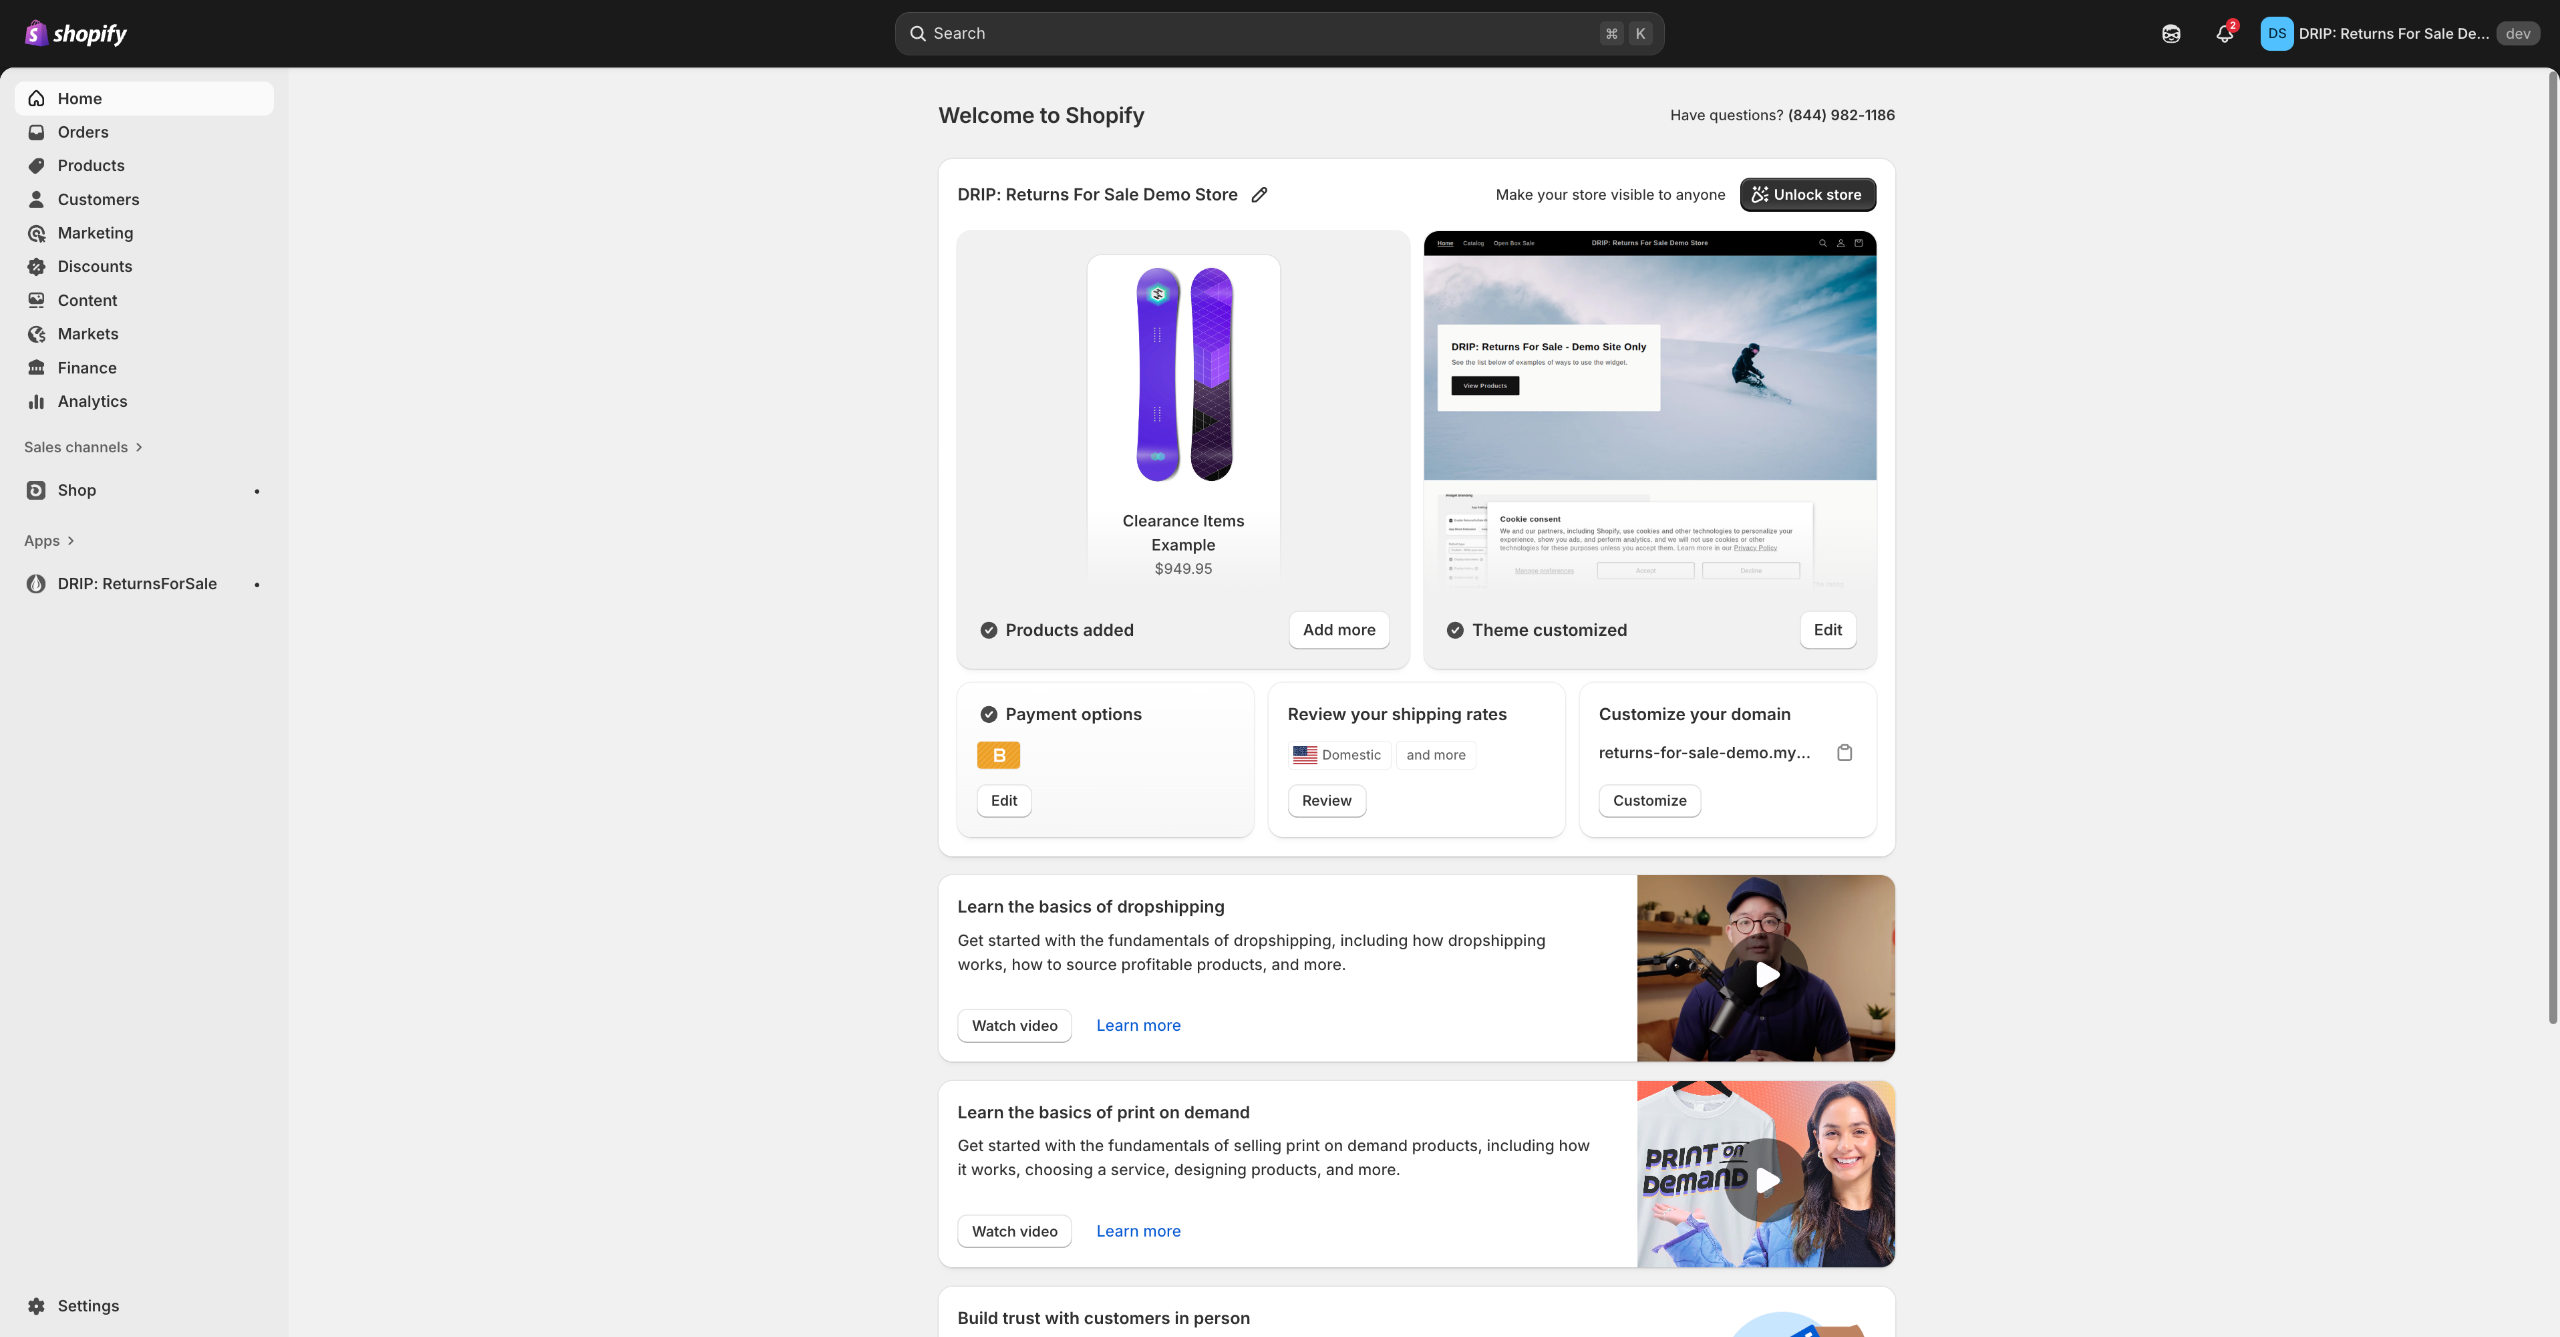2560x1337 pixels.
Task: Click the Payment options checkmark
Action: coord(988,714)
